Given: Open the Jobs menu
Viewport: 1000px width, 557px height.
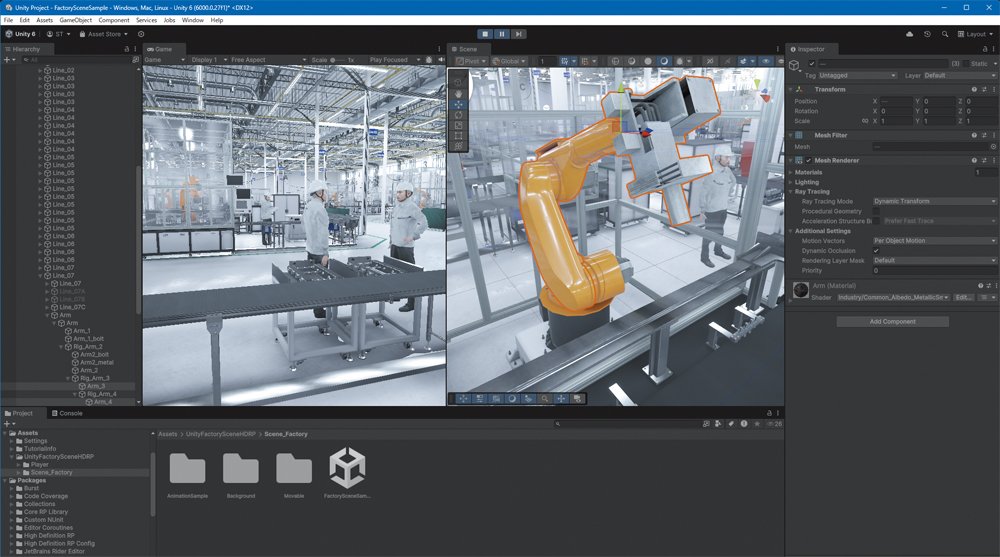Looking at the screenshot, I should (169, 20).
